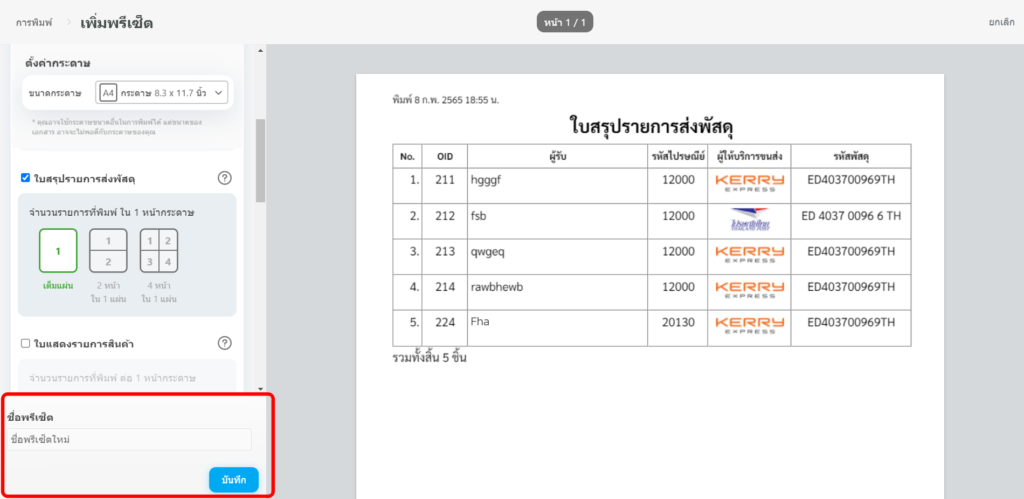The image size is (1024, 499).
Task: Click ยกเลิก cancel link
Action: click(x=1002, y=22)
